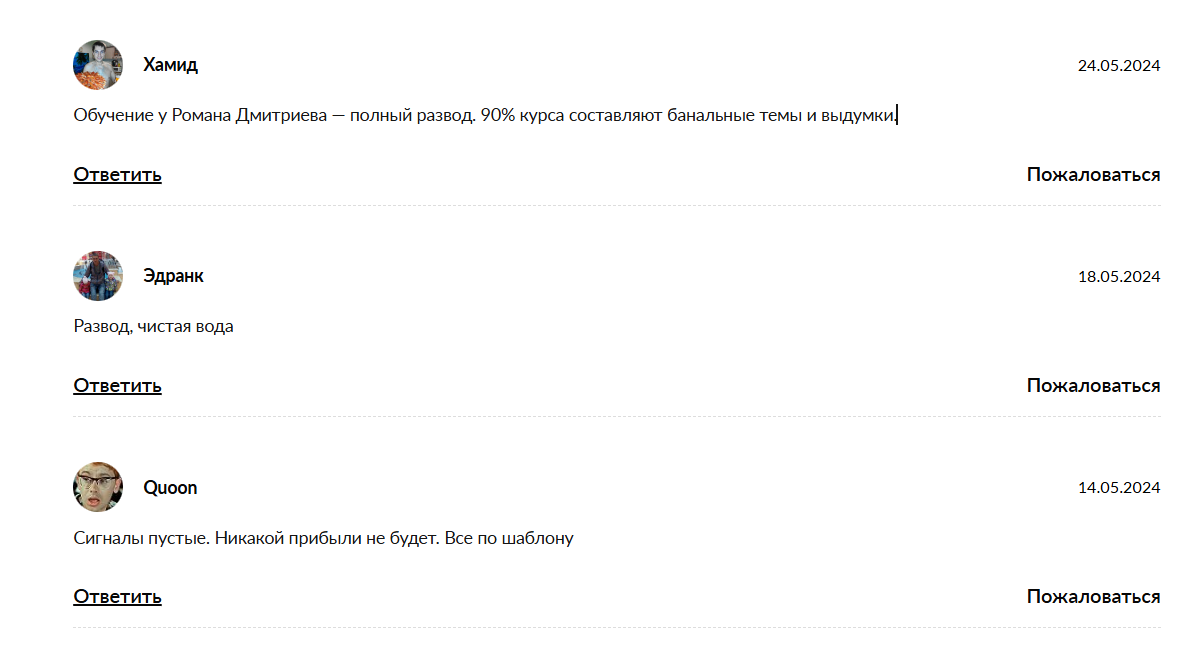Click the comment text about Романа Дмитриева
Image resolution: width=1184 pixels, height=647 pixels.
click(485, 115)
